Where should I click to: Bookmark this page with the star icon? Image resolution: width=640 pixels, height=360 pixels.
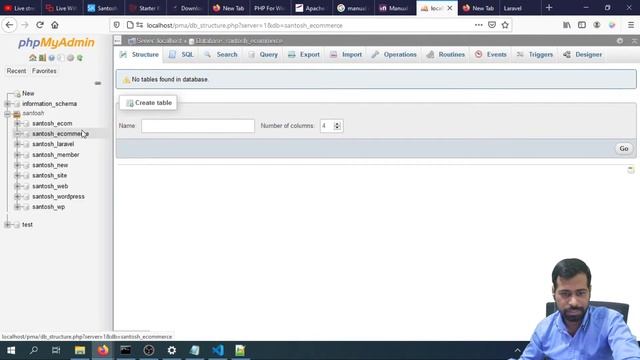pyautogui.click(x=505, y=25)
